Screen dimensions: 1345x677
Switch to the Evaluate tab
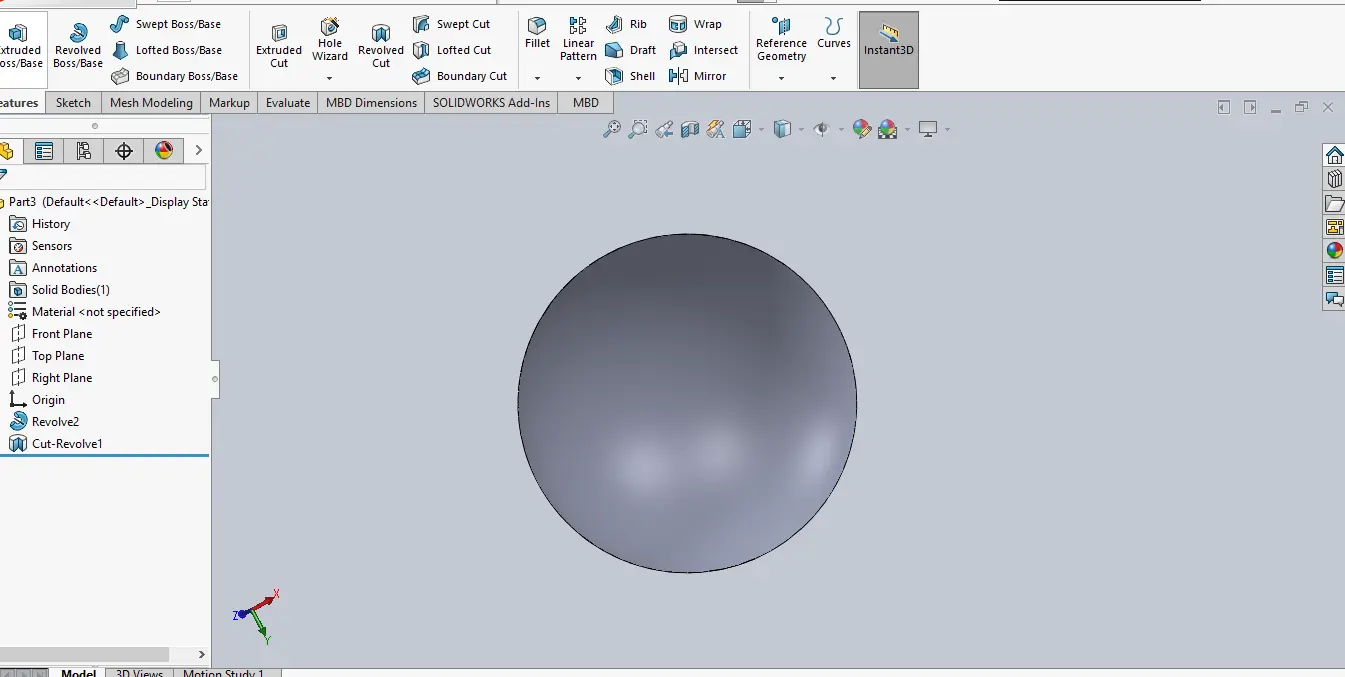point(288,102)
